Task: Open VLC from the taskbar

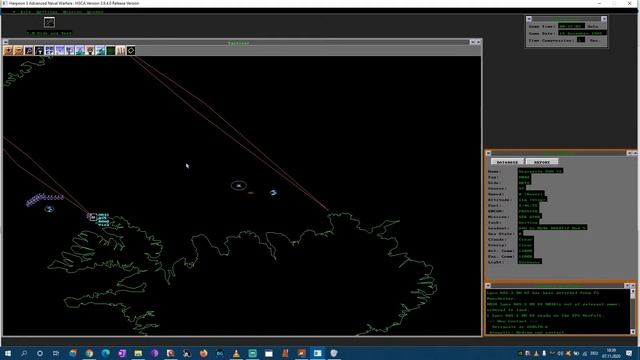Action: [236, 353]
